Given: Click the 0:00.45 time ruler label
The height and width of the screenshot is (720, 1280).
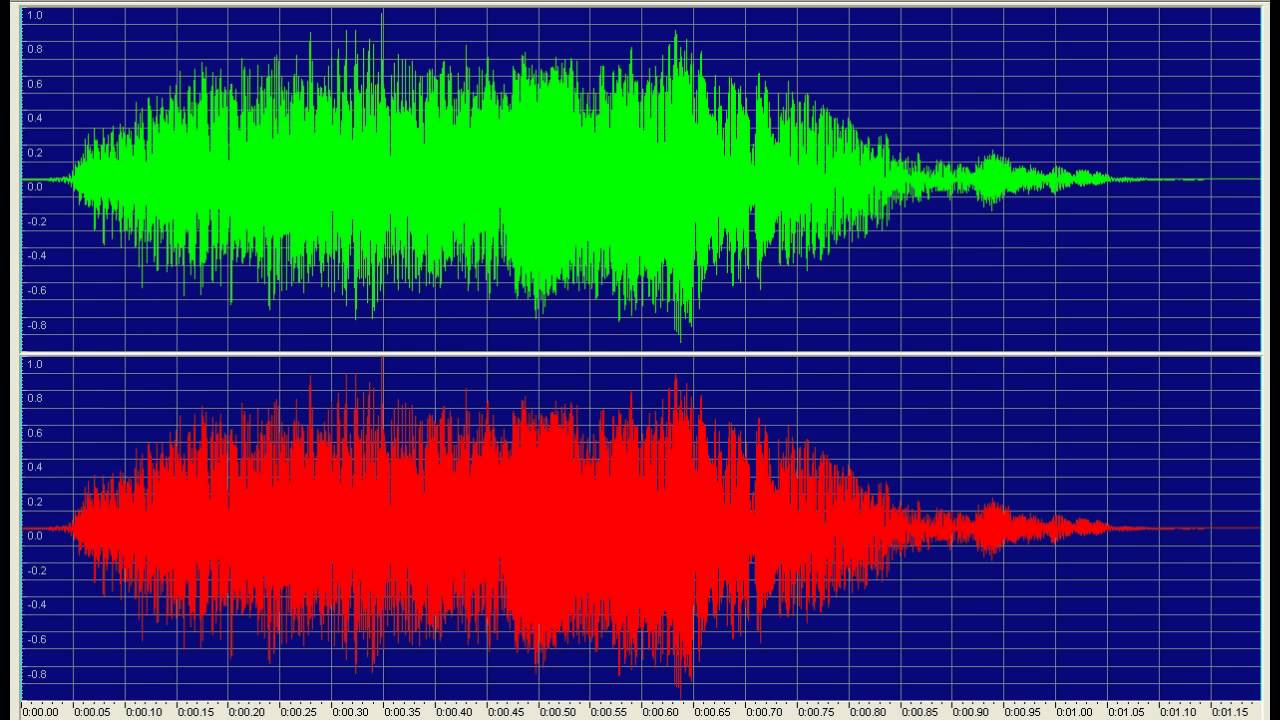Looking at the screenshot, I should [506, 712].
